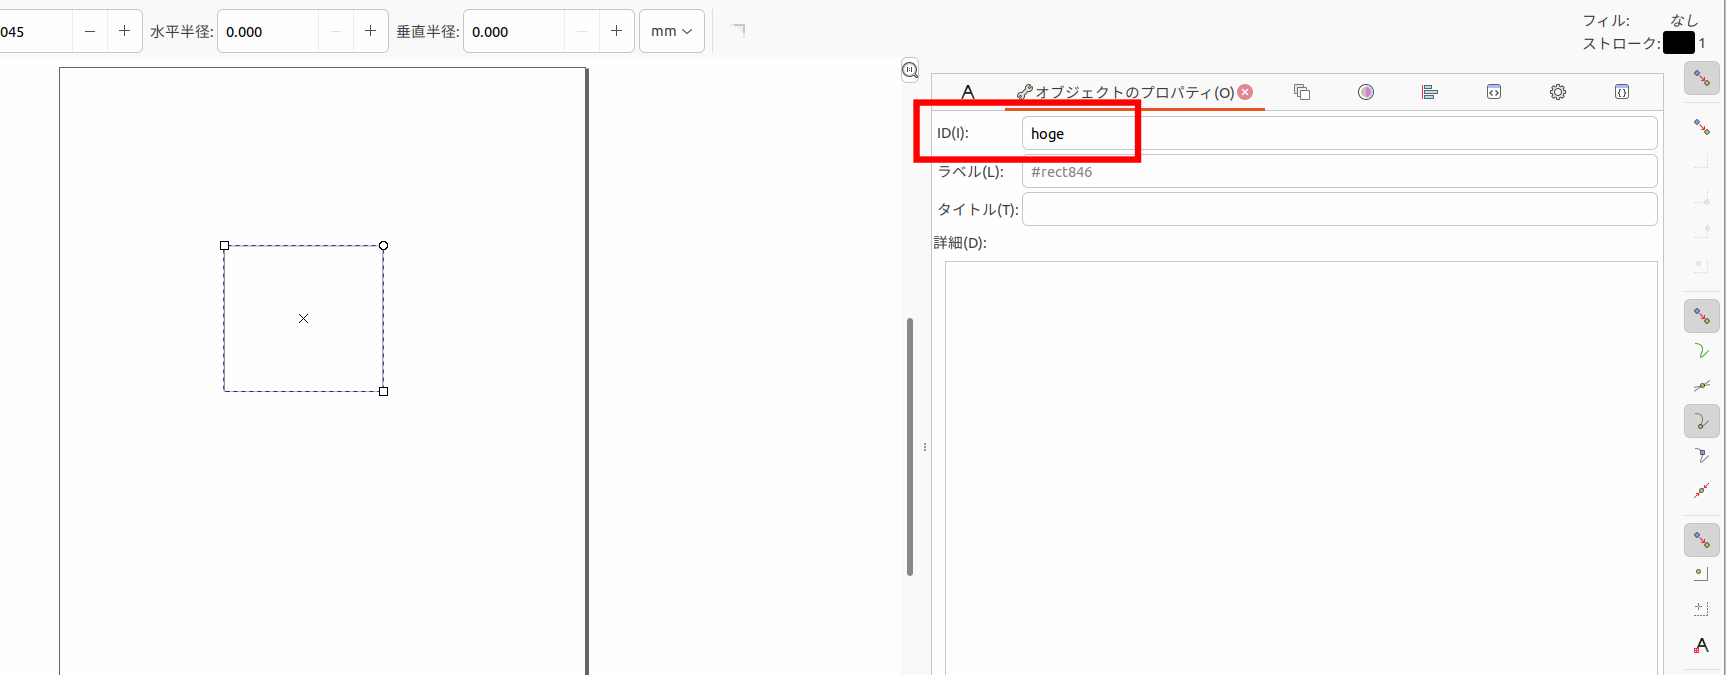The image size is (1726, 675).
Task: Decrease 垂直半径 value with minus button
Action: tap(582, 31)
